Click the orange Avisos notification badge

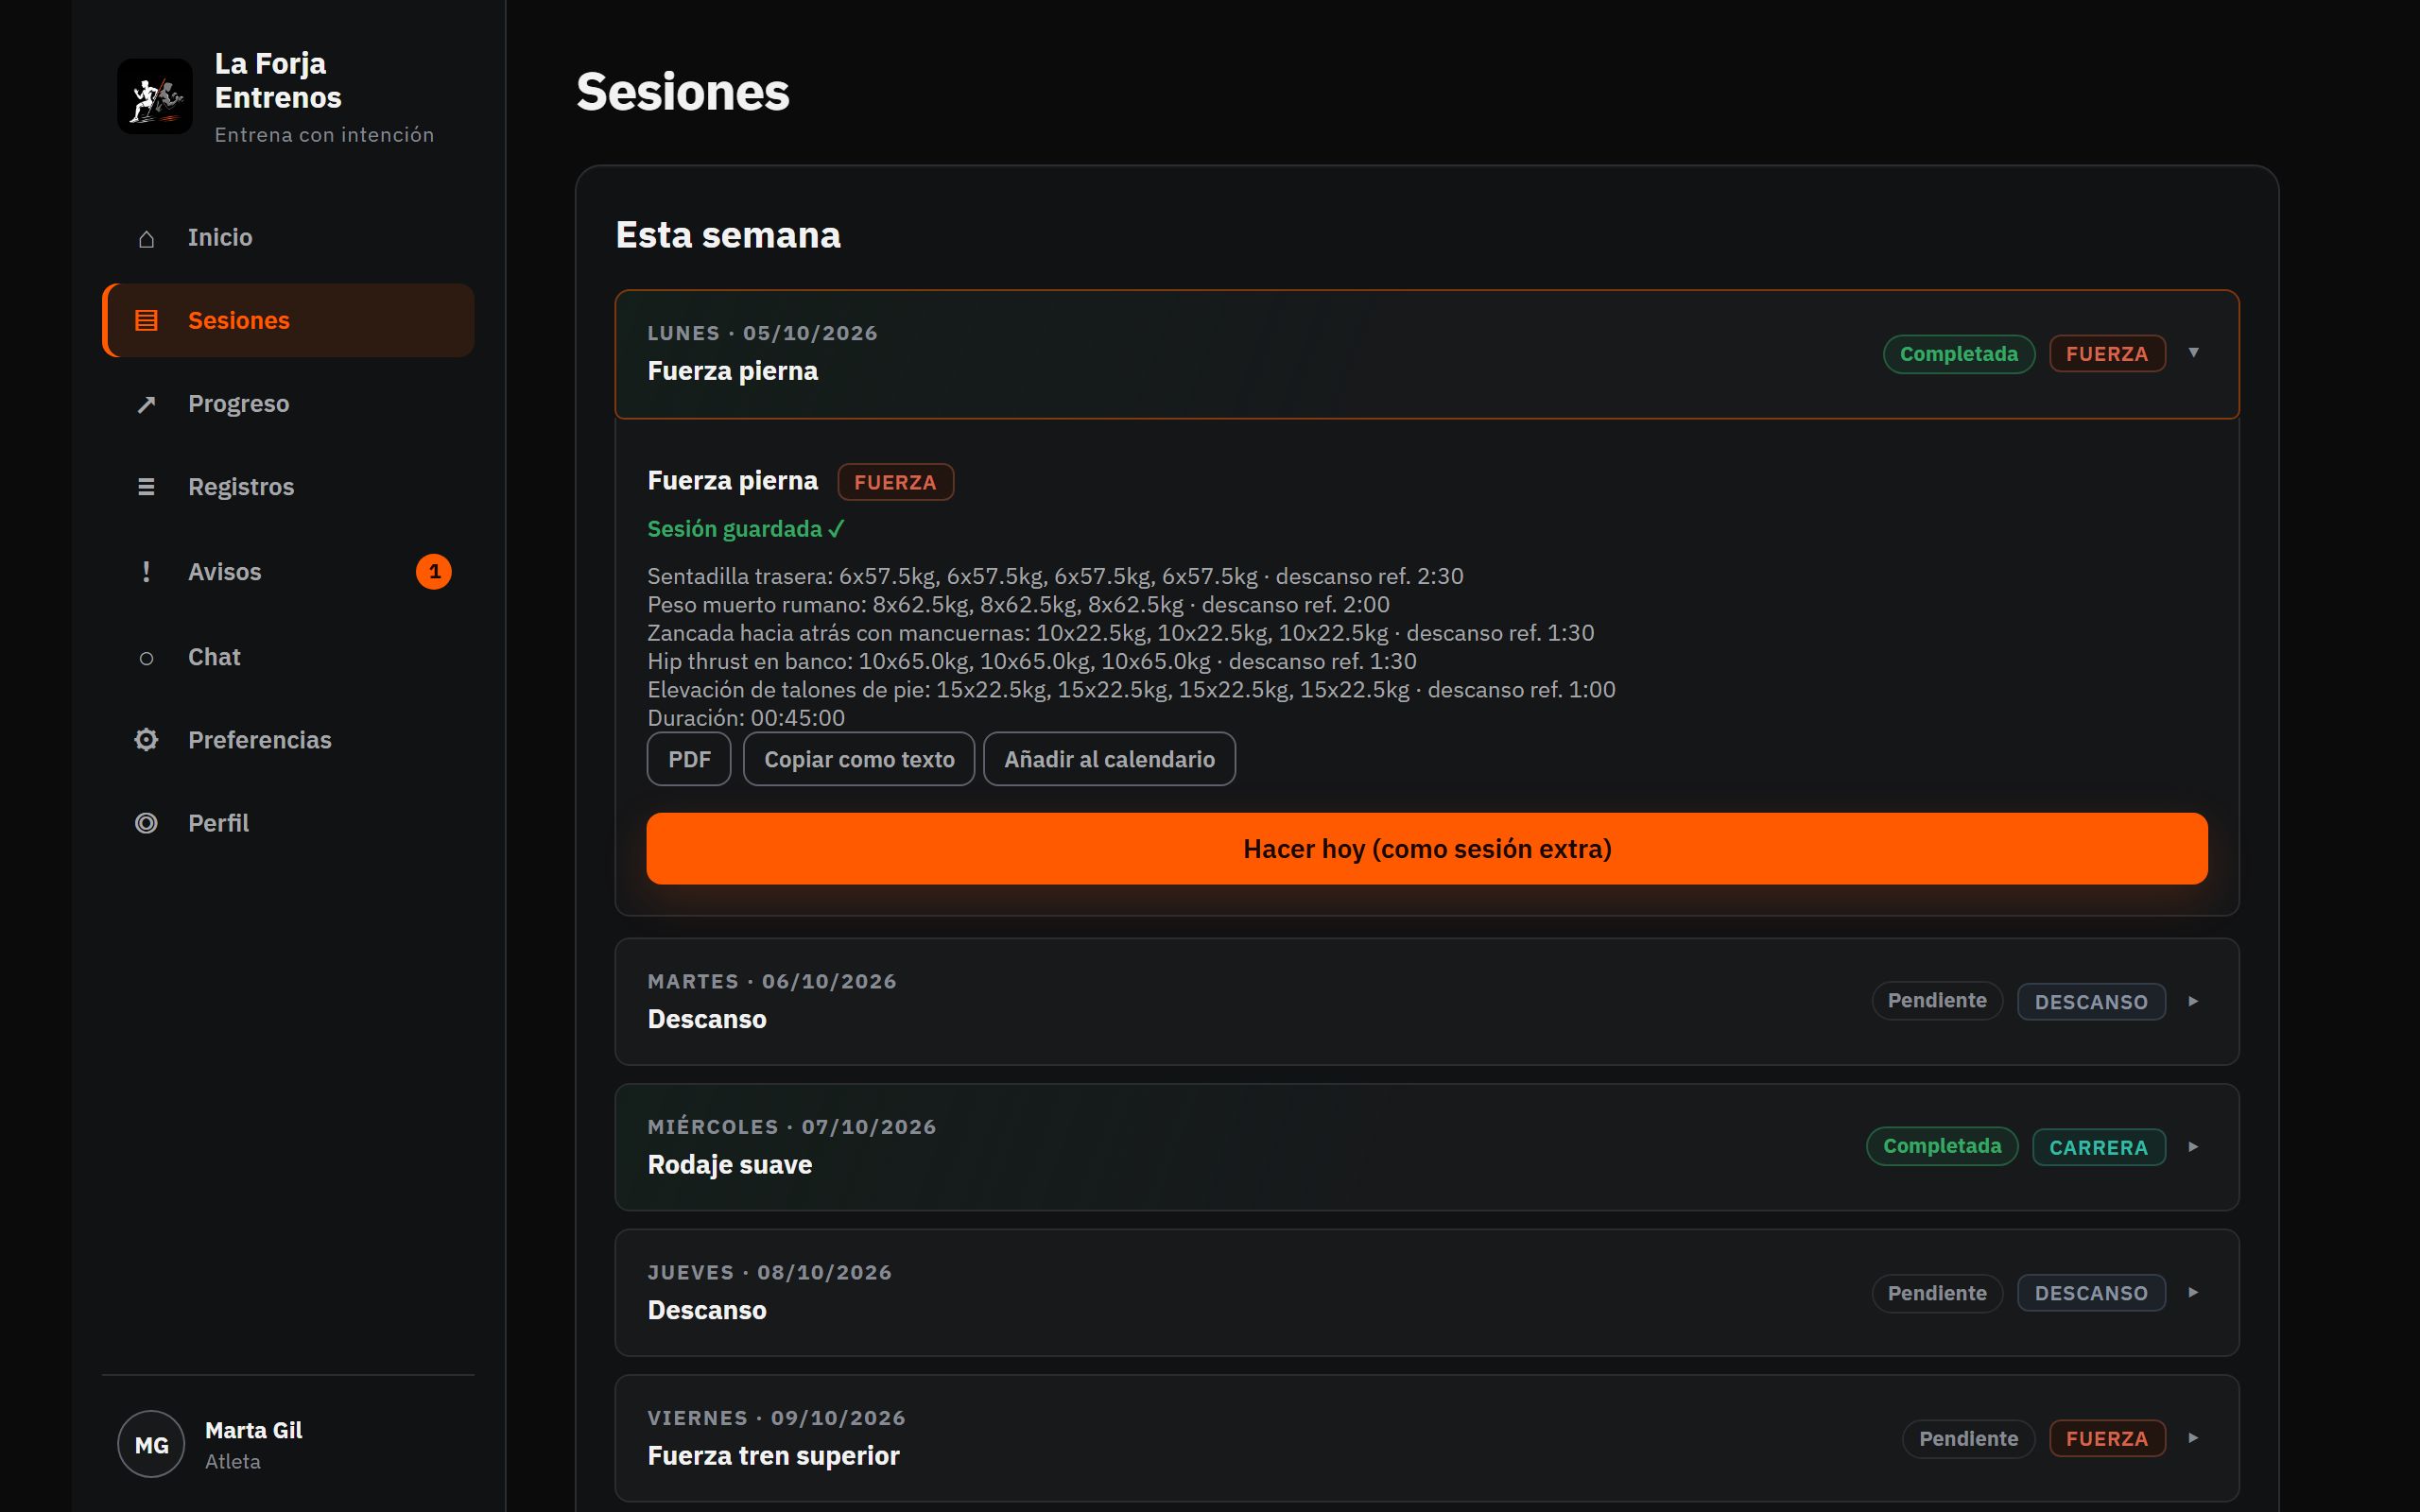(434, 572)
